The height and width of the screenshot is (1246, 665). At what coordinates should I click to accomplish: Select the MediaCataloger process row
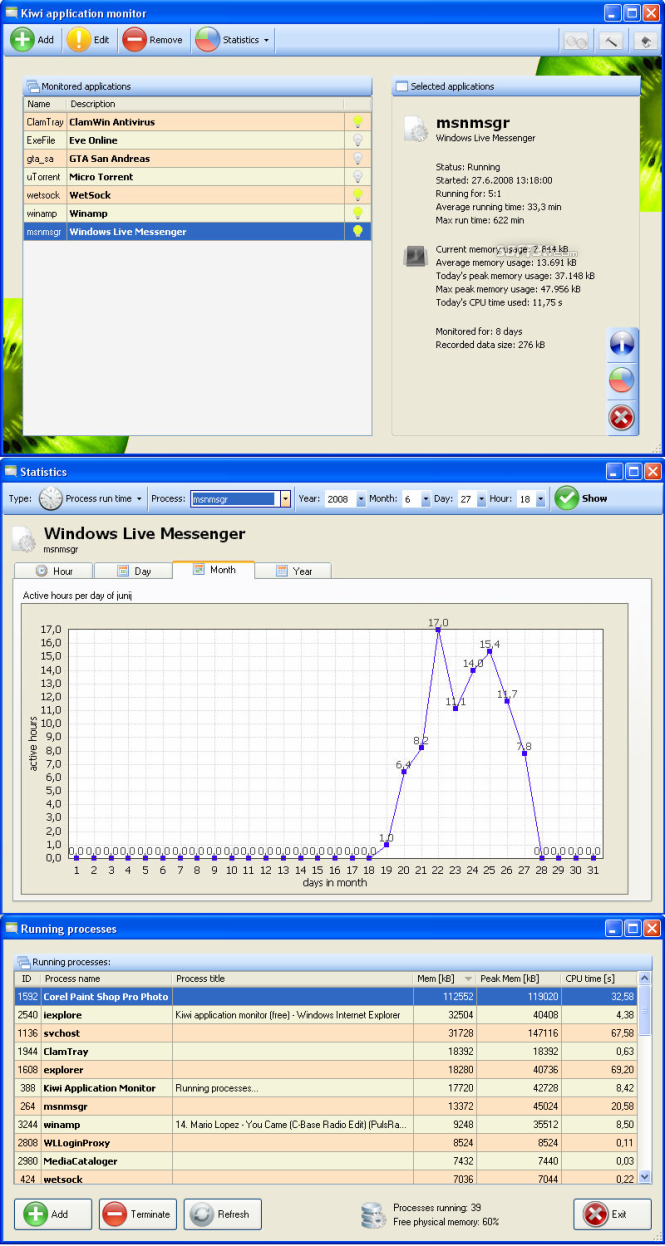[326, 1161]
